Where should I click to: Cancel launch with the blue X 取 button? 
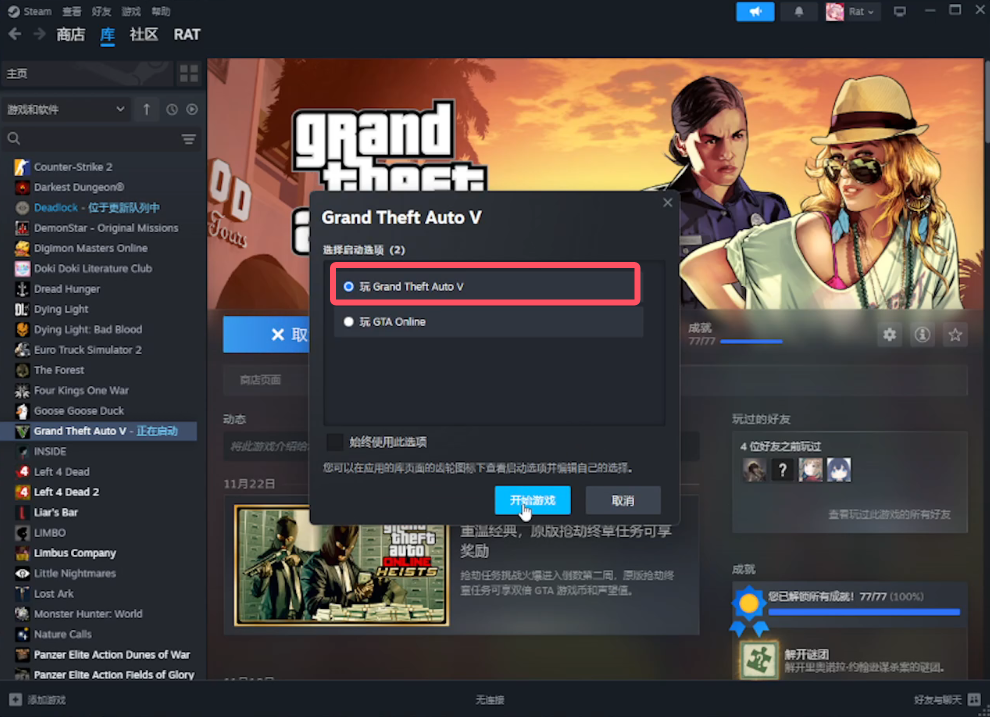coord(266,335)
